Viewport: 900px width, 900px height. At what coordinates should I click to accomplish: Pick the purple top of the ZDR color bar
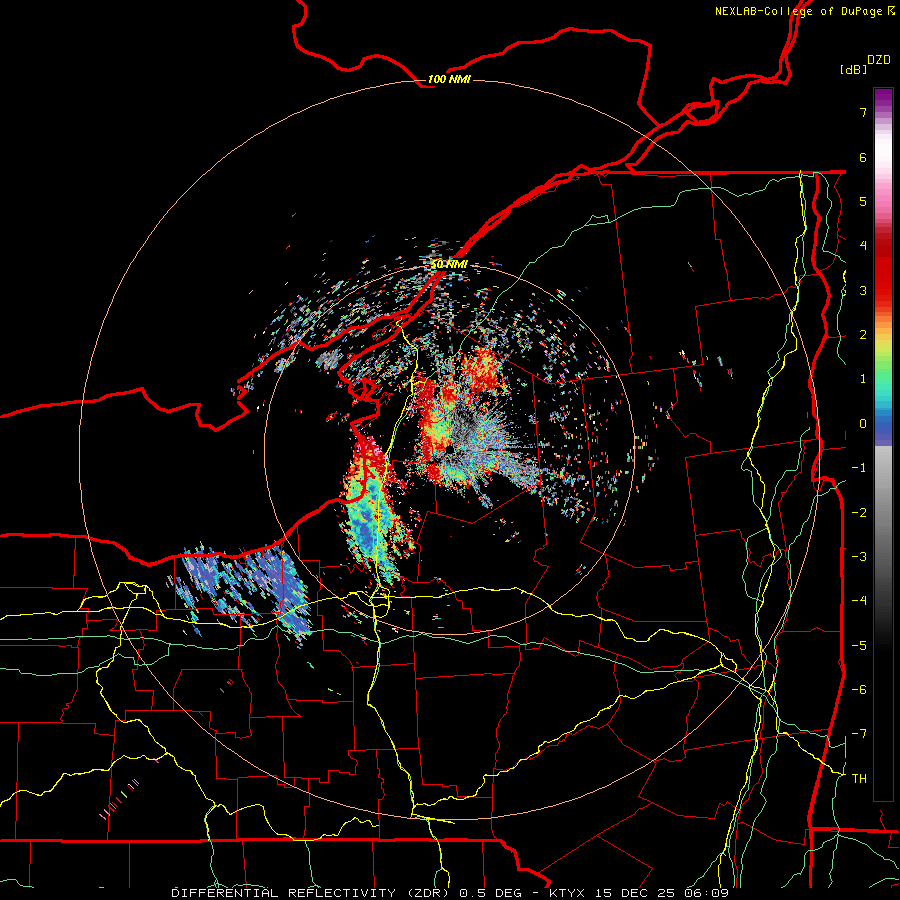click(x=883, y=95)
